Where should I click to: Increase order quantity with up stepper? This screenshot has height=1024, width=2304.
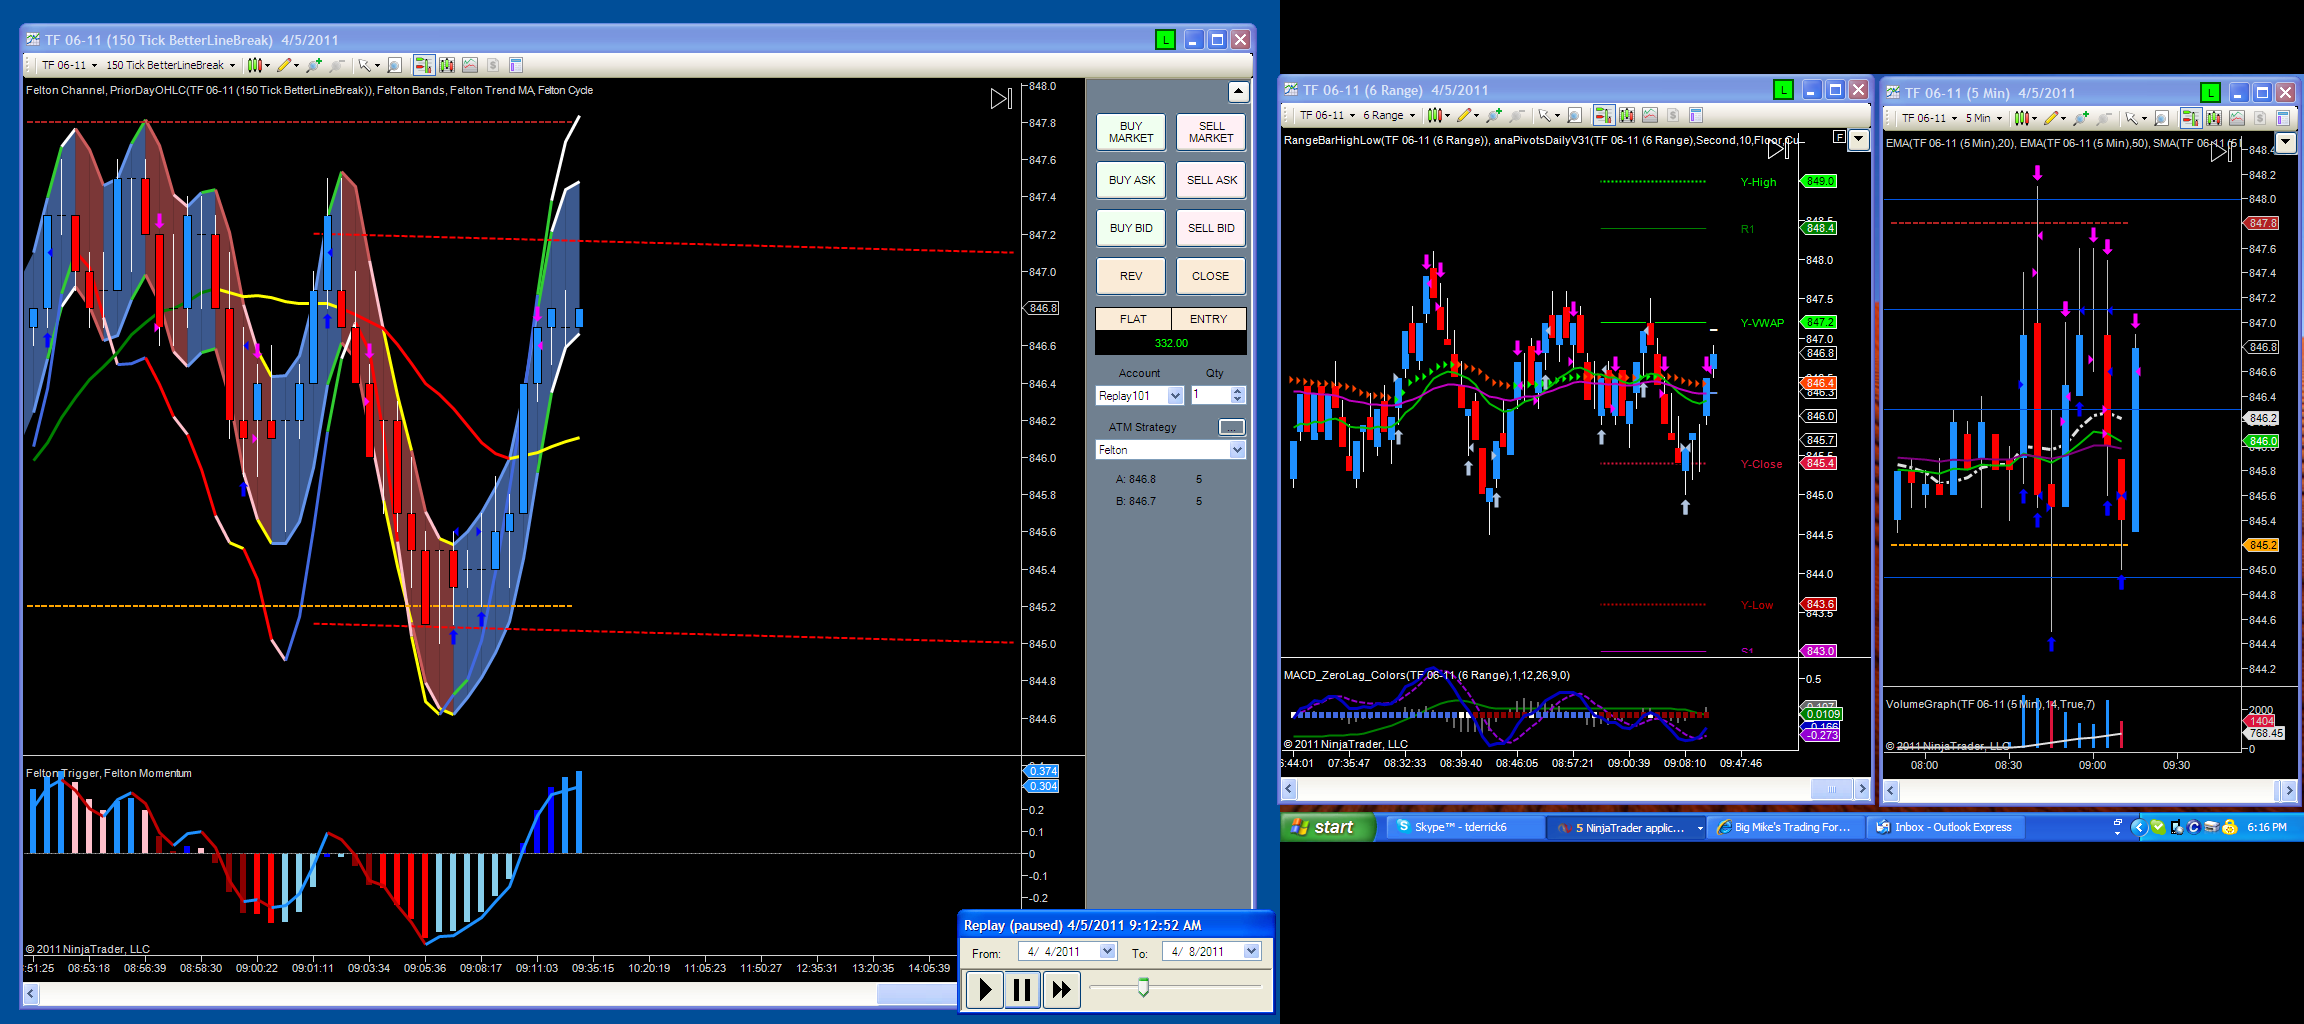(1238, 391)
